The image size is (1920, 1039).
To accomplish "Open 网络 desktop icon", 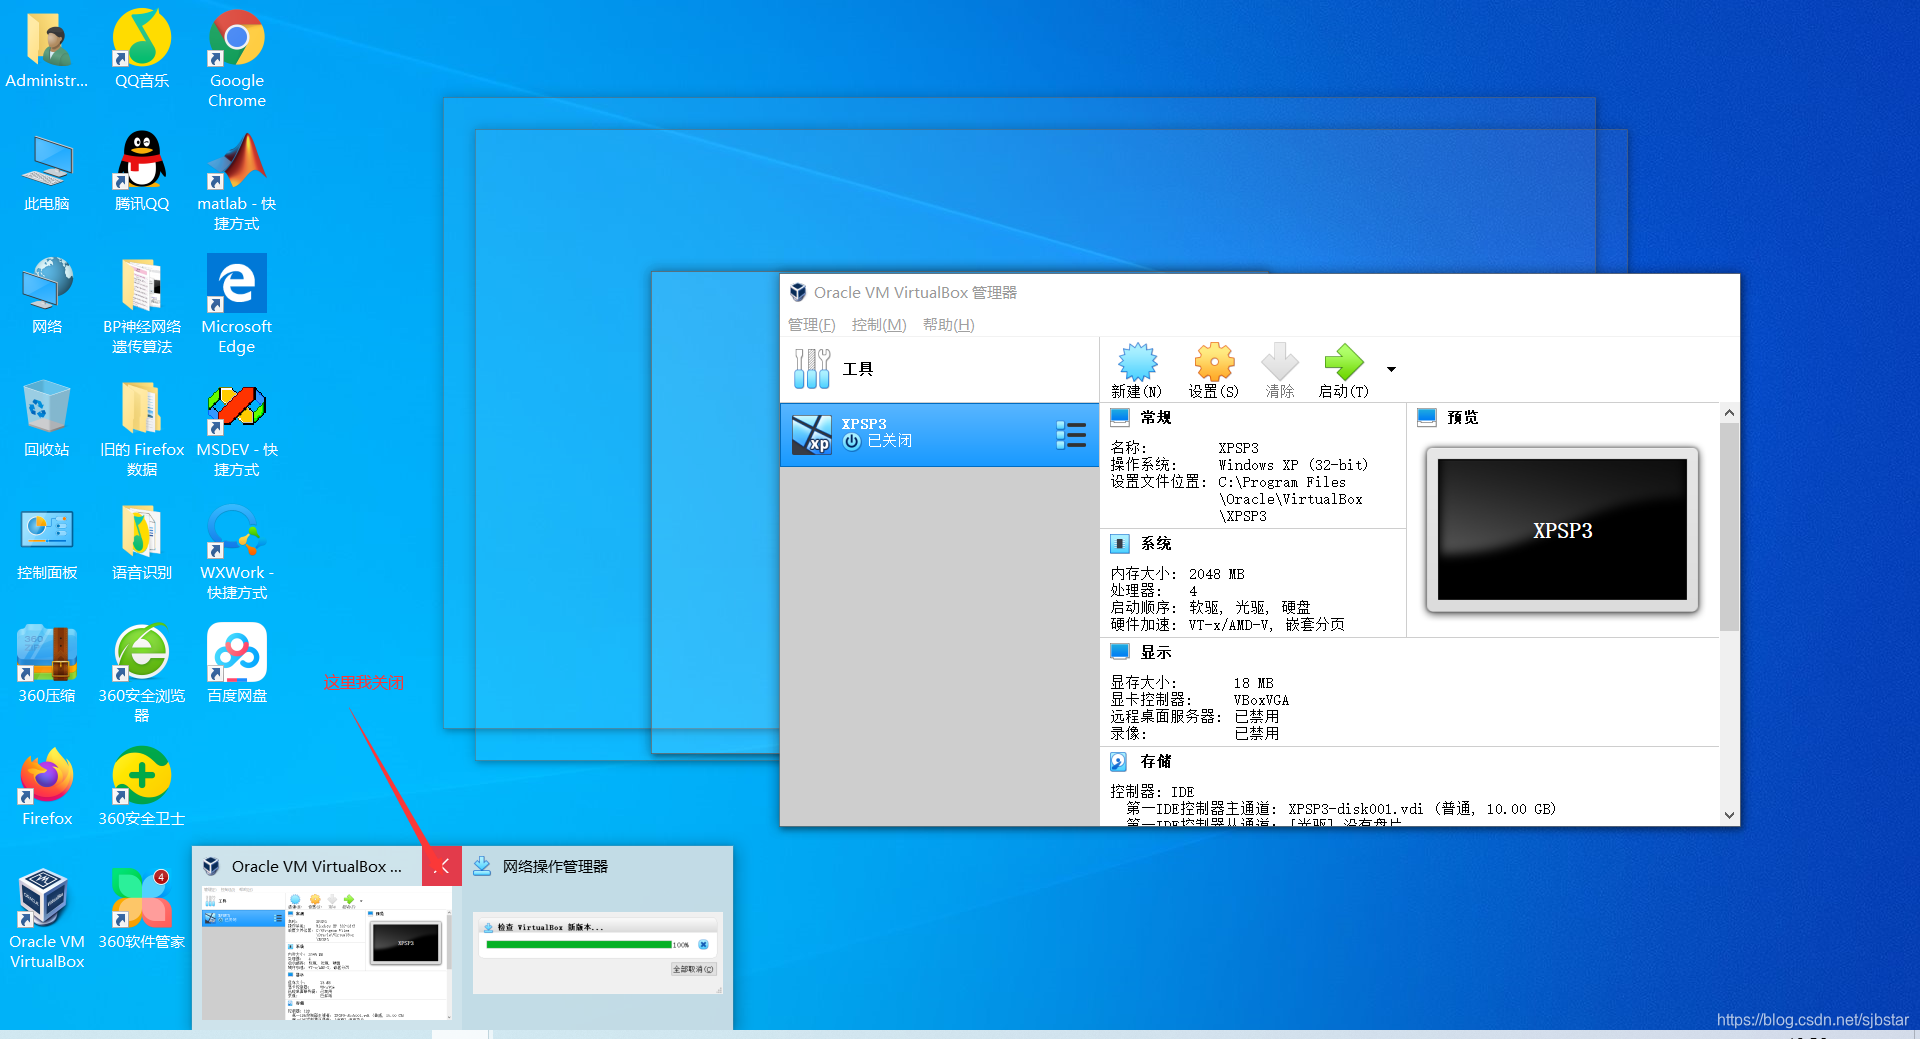I will coord(47,296).
